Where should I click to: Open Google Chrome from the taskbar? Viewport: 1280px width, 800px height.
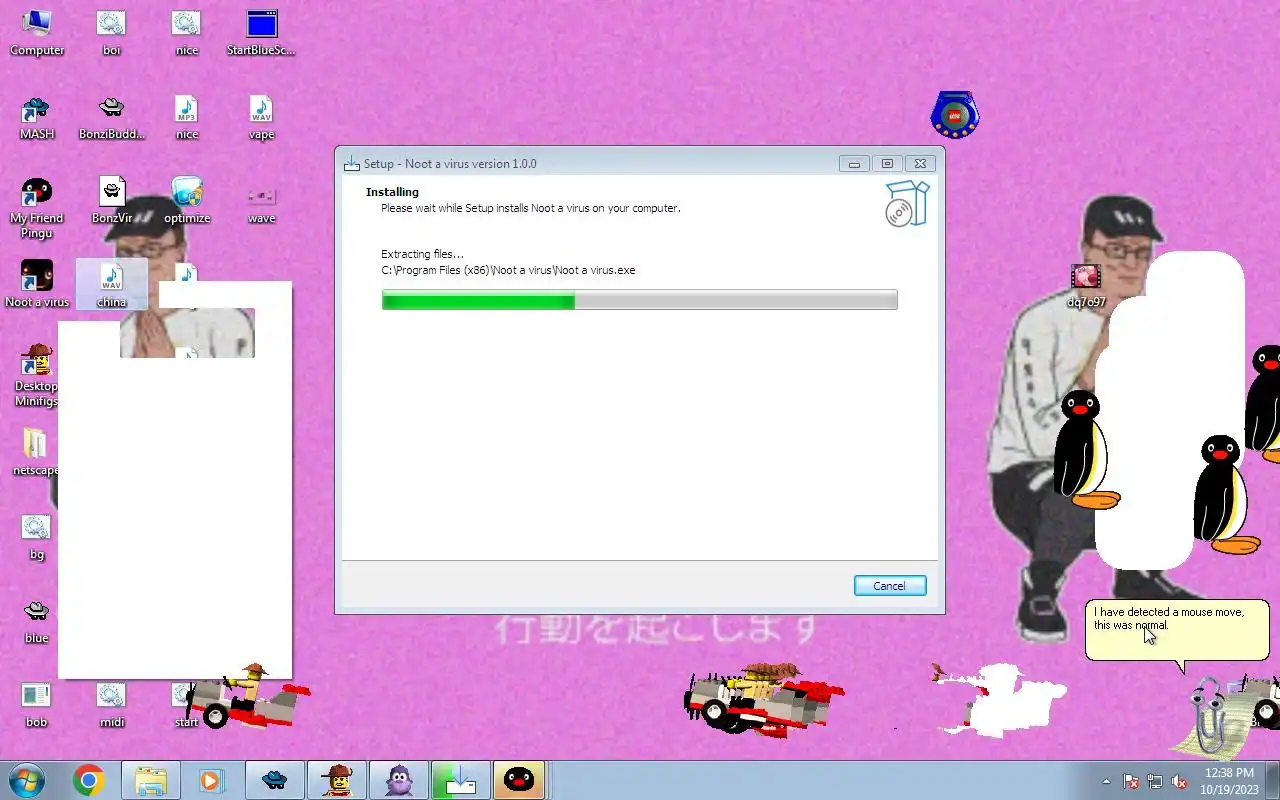88,780
